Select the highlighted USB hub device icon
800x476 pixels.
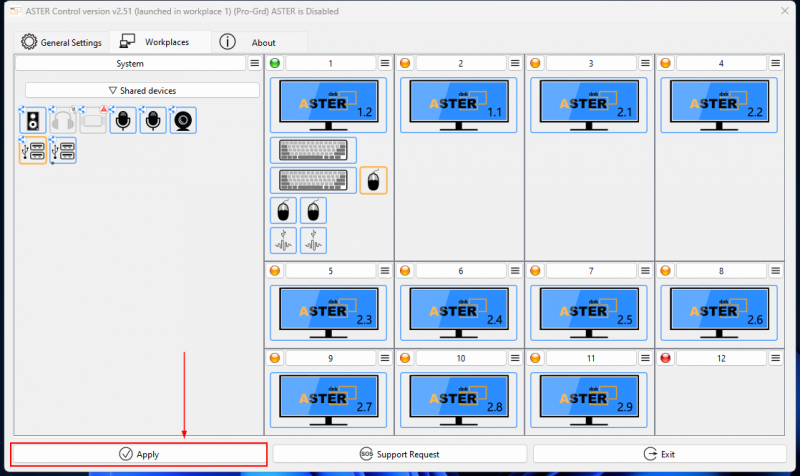point(32,151)
